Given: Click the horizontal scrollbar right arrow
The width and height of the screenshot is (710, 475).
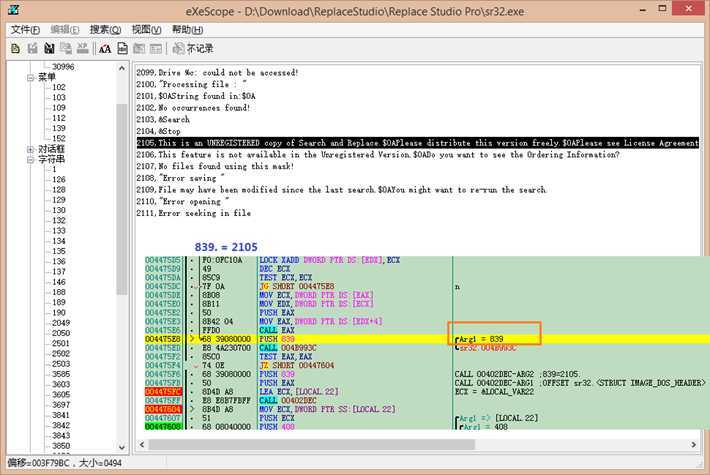Looking at the screenshot, I should [x=693, y=445].
